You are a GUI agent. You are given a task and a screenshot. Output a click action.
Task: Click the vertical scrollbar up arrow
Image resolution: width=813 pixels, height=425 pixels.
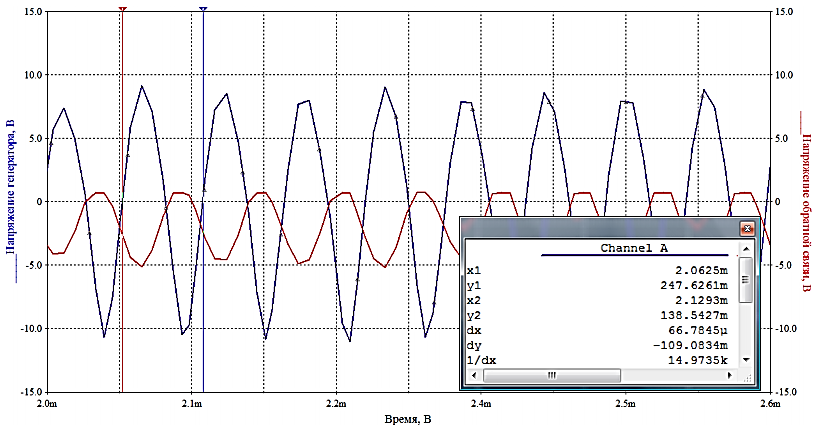pos(746,249)
